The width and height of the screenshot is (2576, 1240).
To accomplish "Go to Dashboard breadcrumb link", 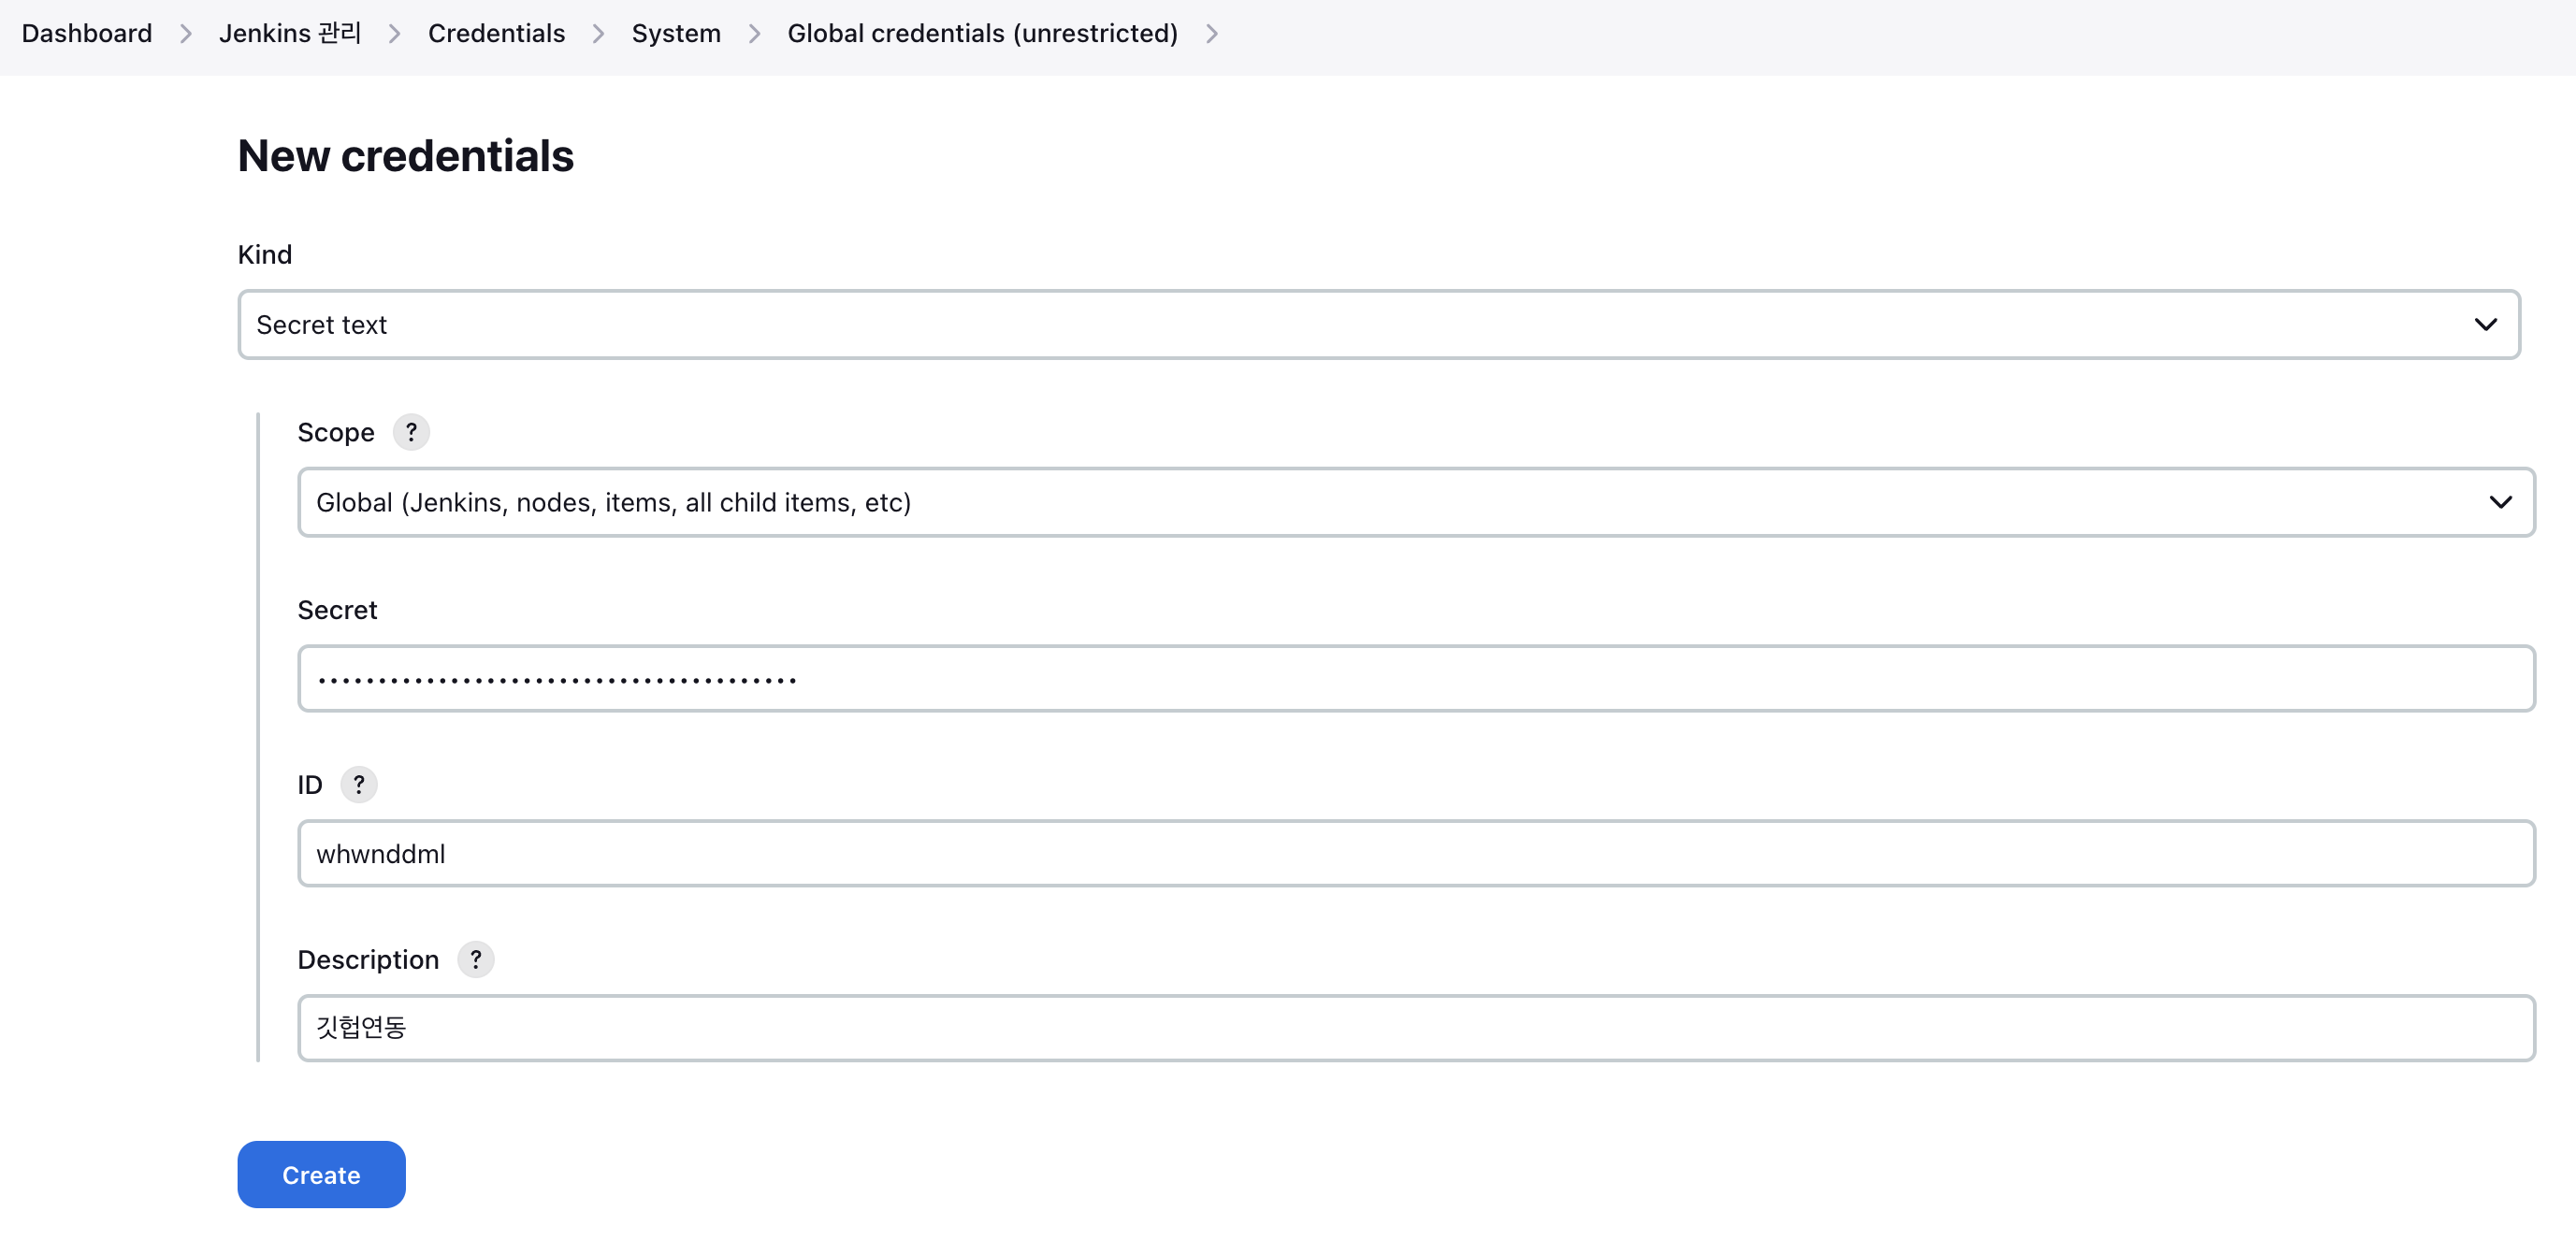I will point(87,34).
